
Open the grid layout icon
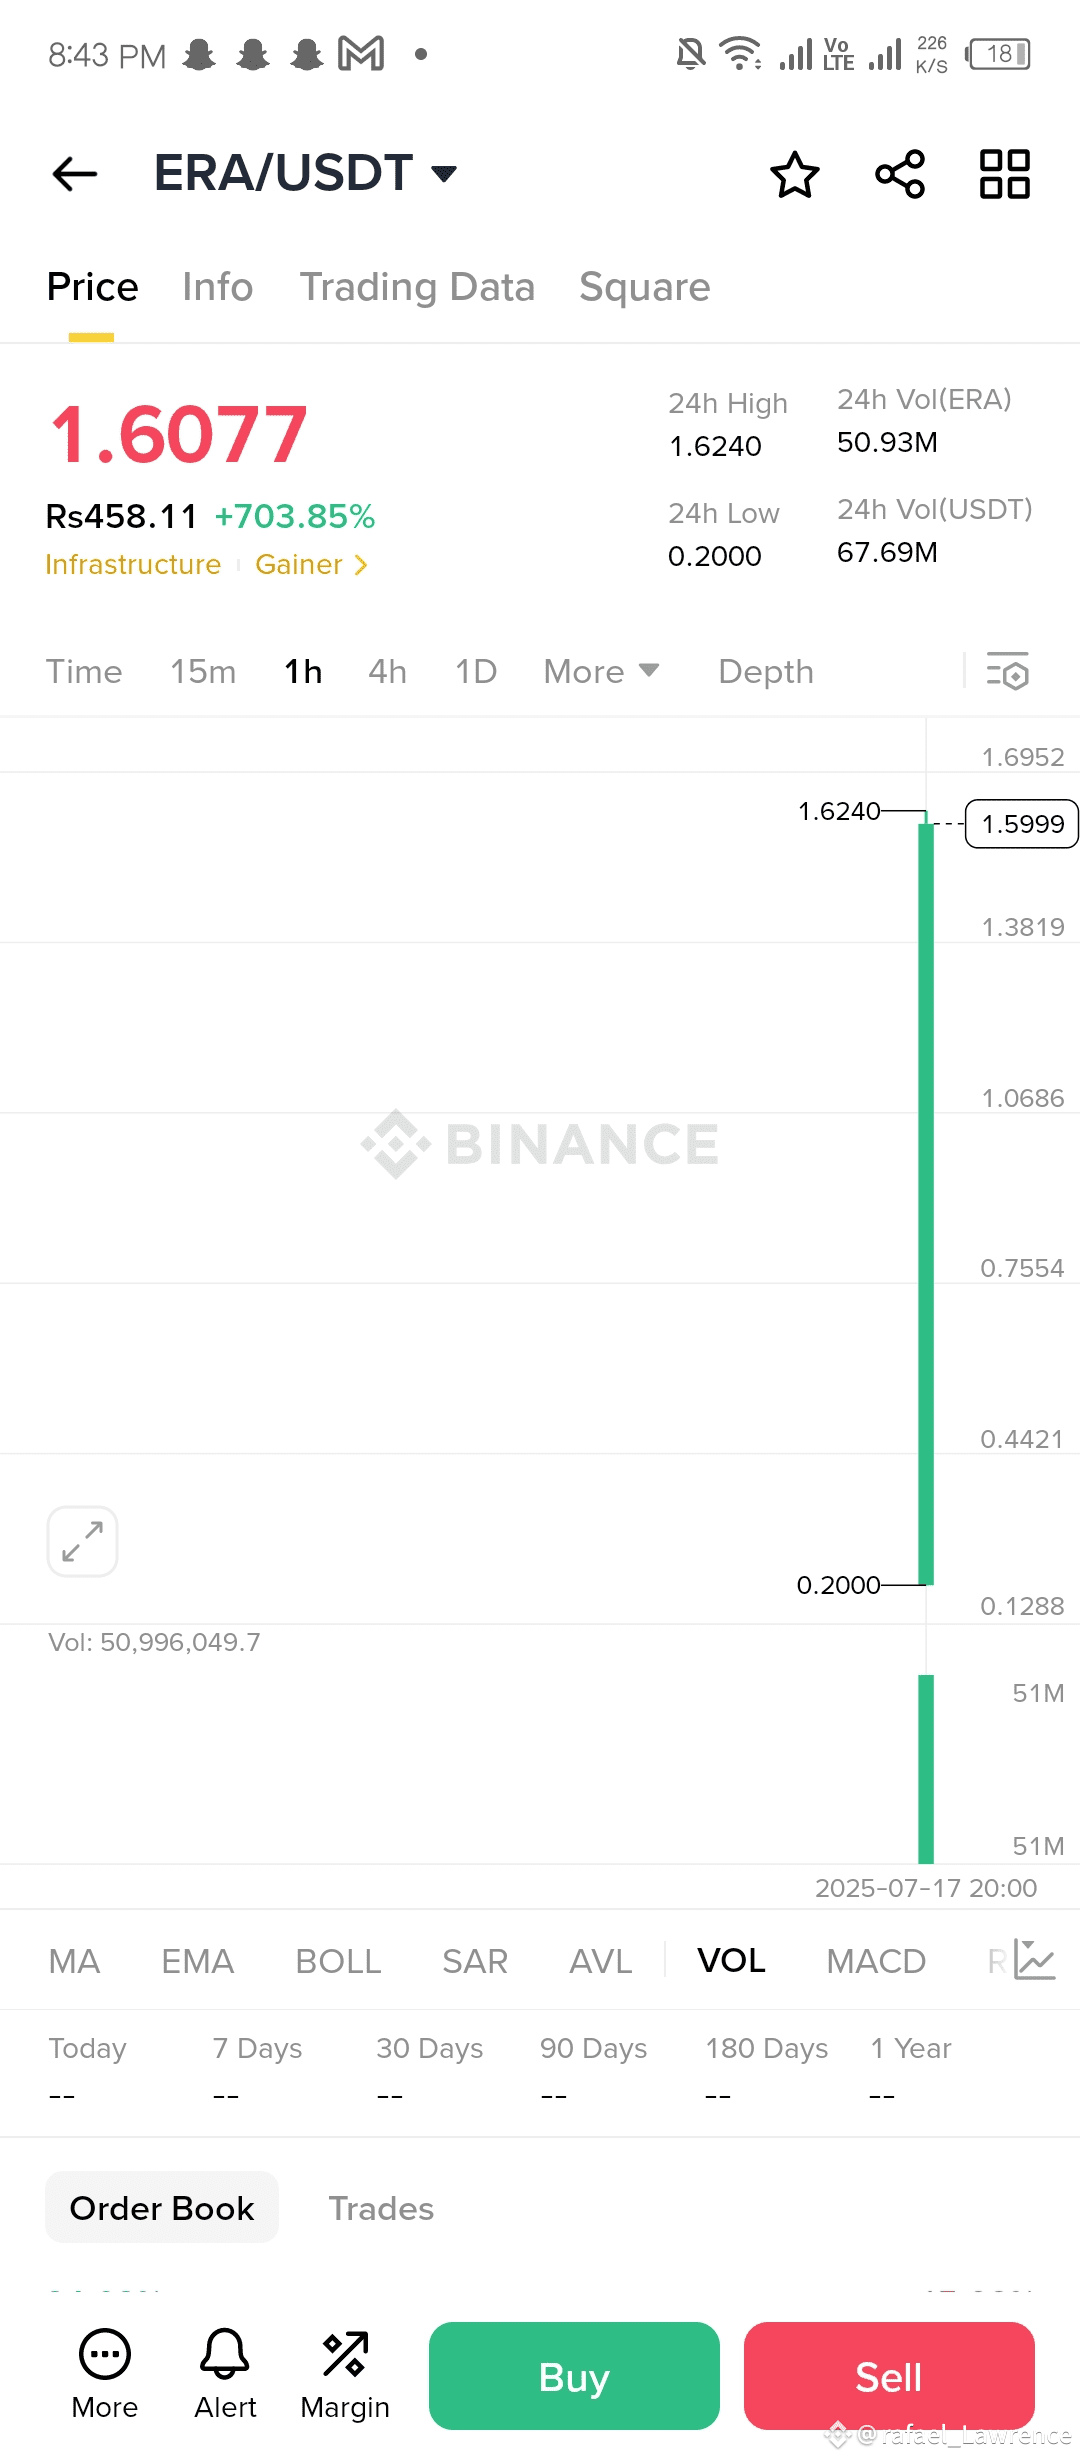(x=1005, y=174)
